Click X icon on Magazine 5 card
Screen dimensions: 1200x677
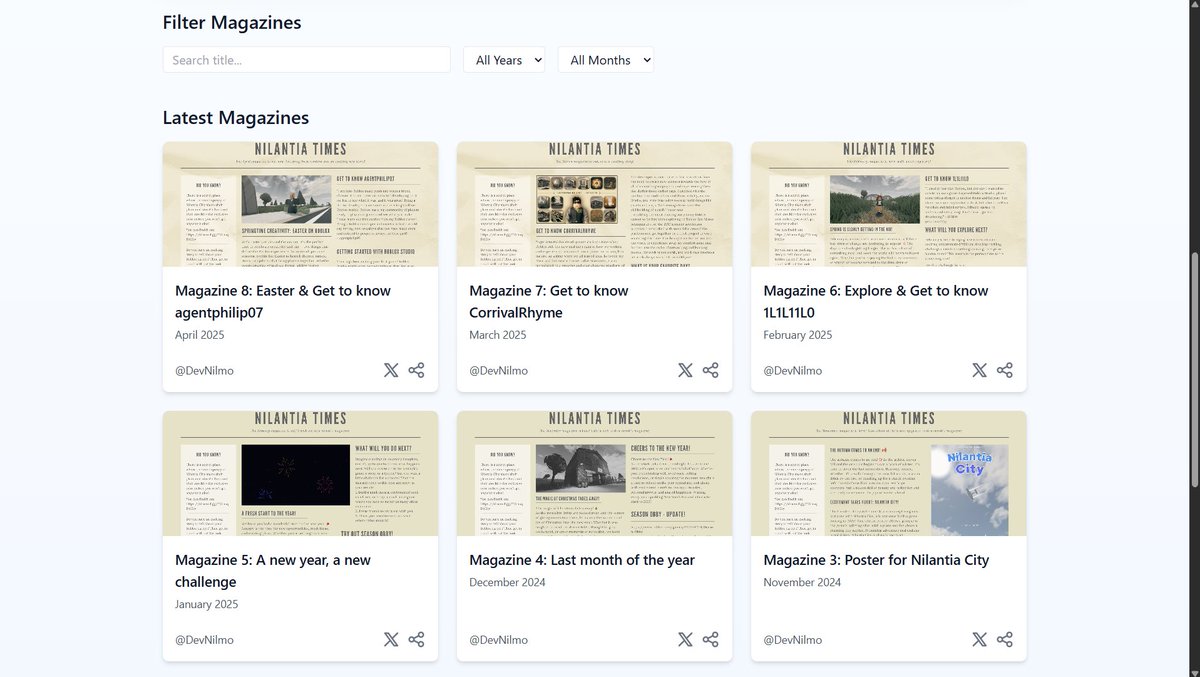391,639
